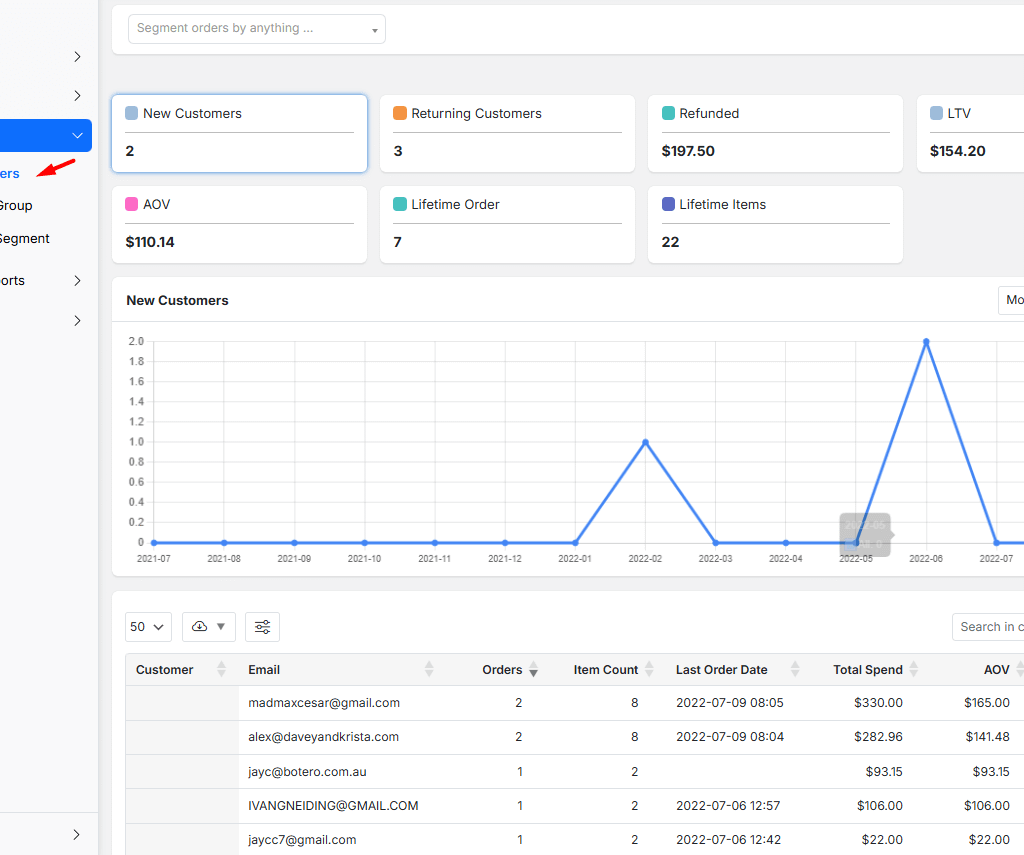Toggle the Refunded metric card
This screenshot has width=1024, height=855.
775,133
